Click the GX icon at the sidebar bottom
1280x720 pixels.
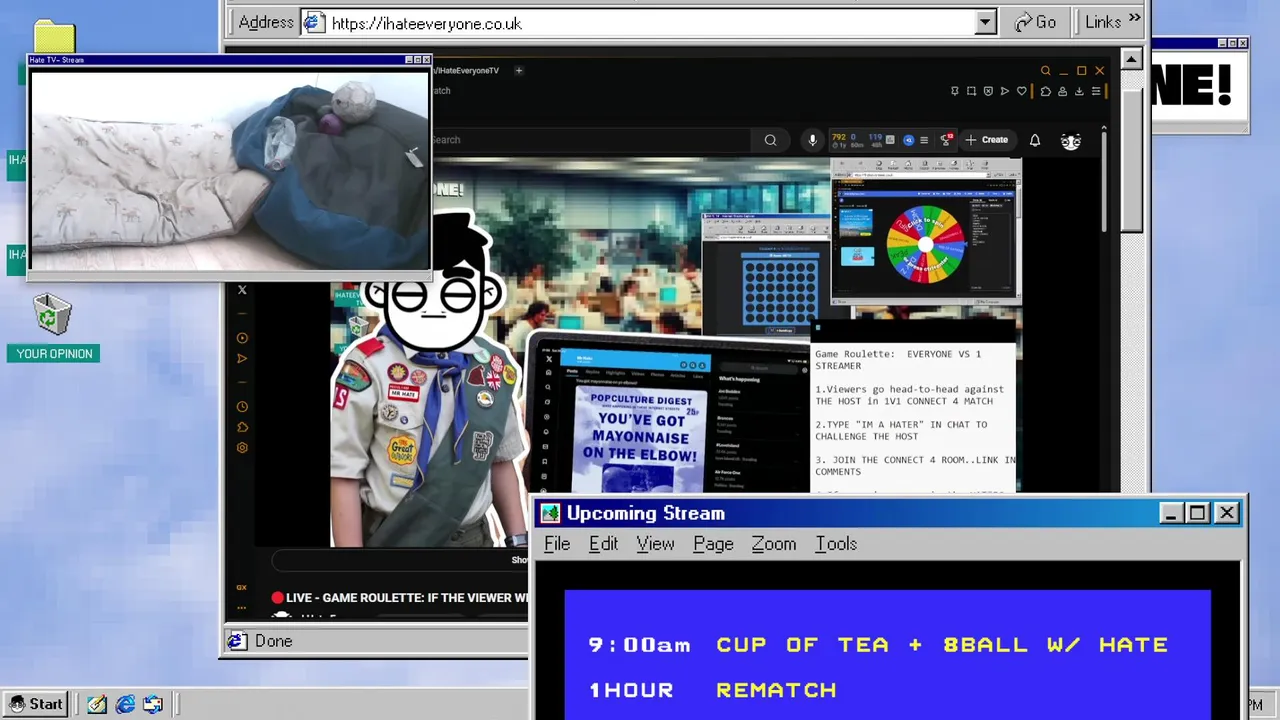242,587
